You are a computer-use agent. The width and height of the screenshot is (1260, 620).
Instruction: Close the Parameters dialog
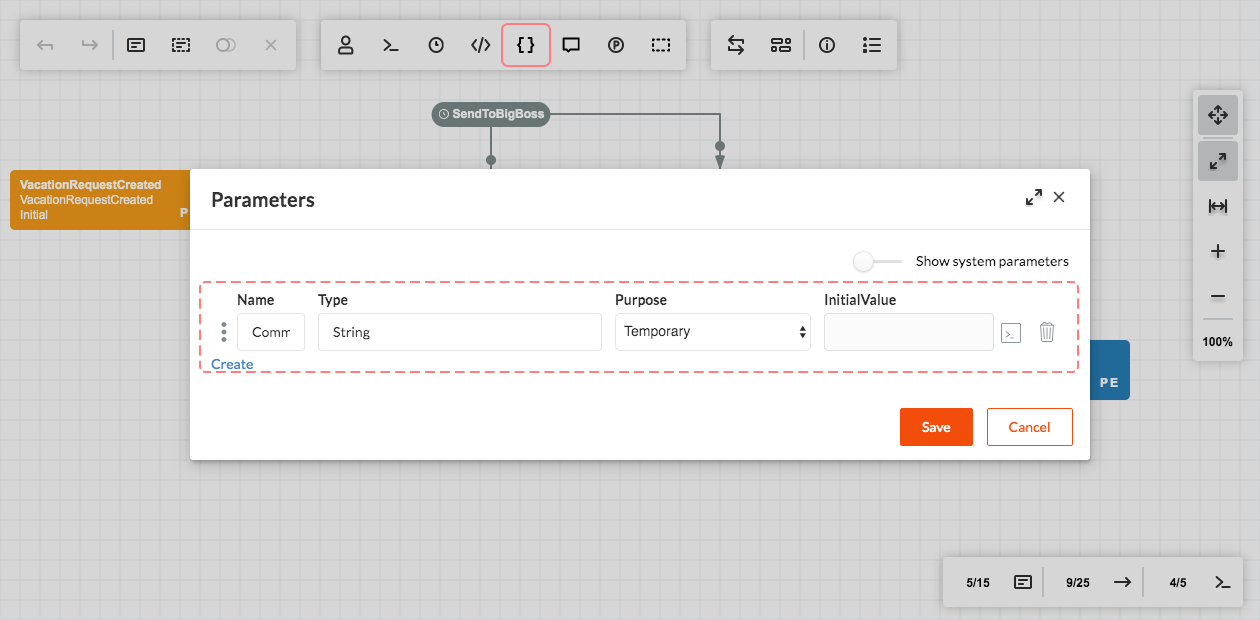click(x=1059, y=197)
